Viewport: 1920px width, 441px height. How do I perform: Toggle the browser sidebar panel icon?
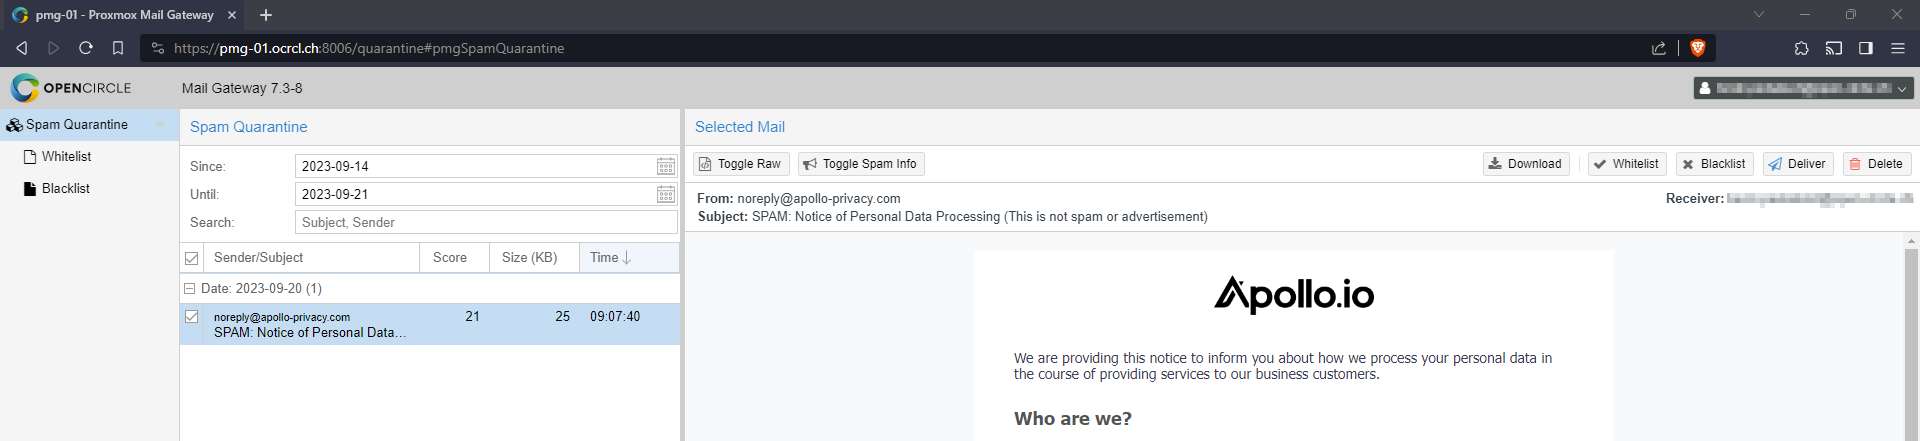point(1865,48)
